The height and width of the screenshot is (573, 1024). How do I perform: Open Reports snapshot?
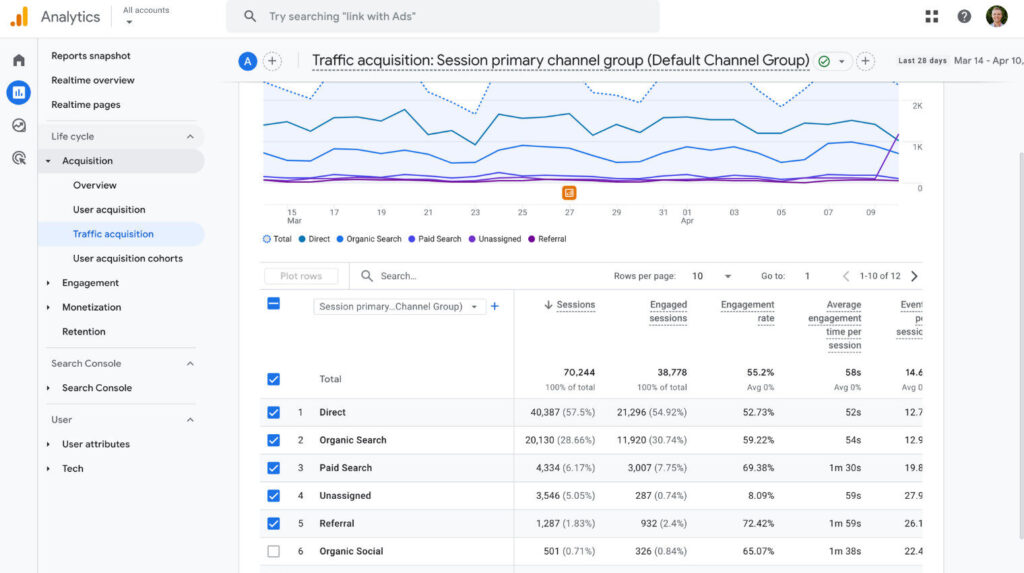91,56
